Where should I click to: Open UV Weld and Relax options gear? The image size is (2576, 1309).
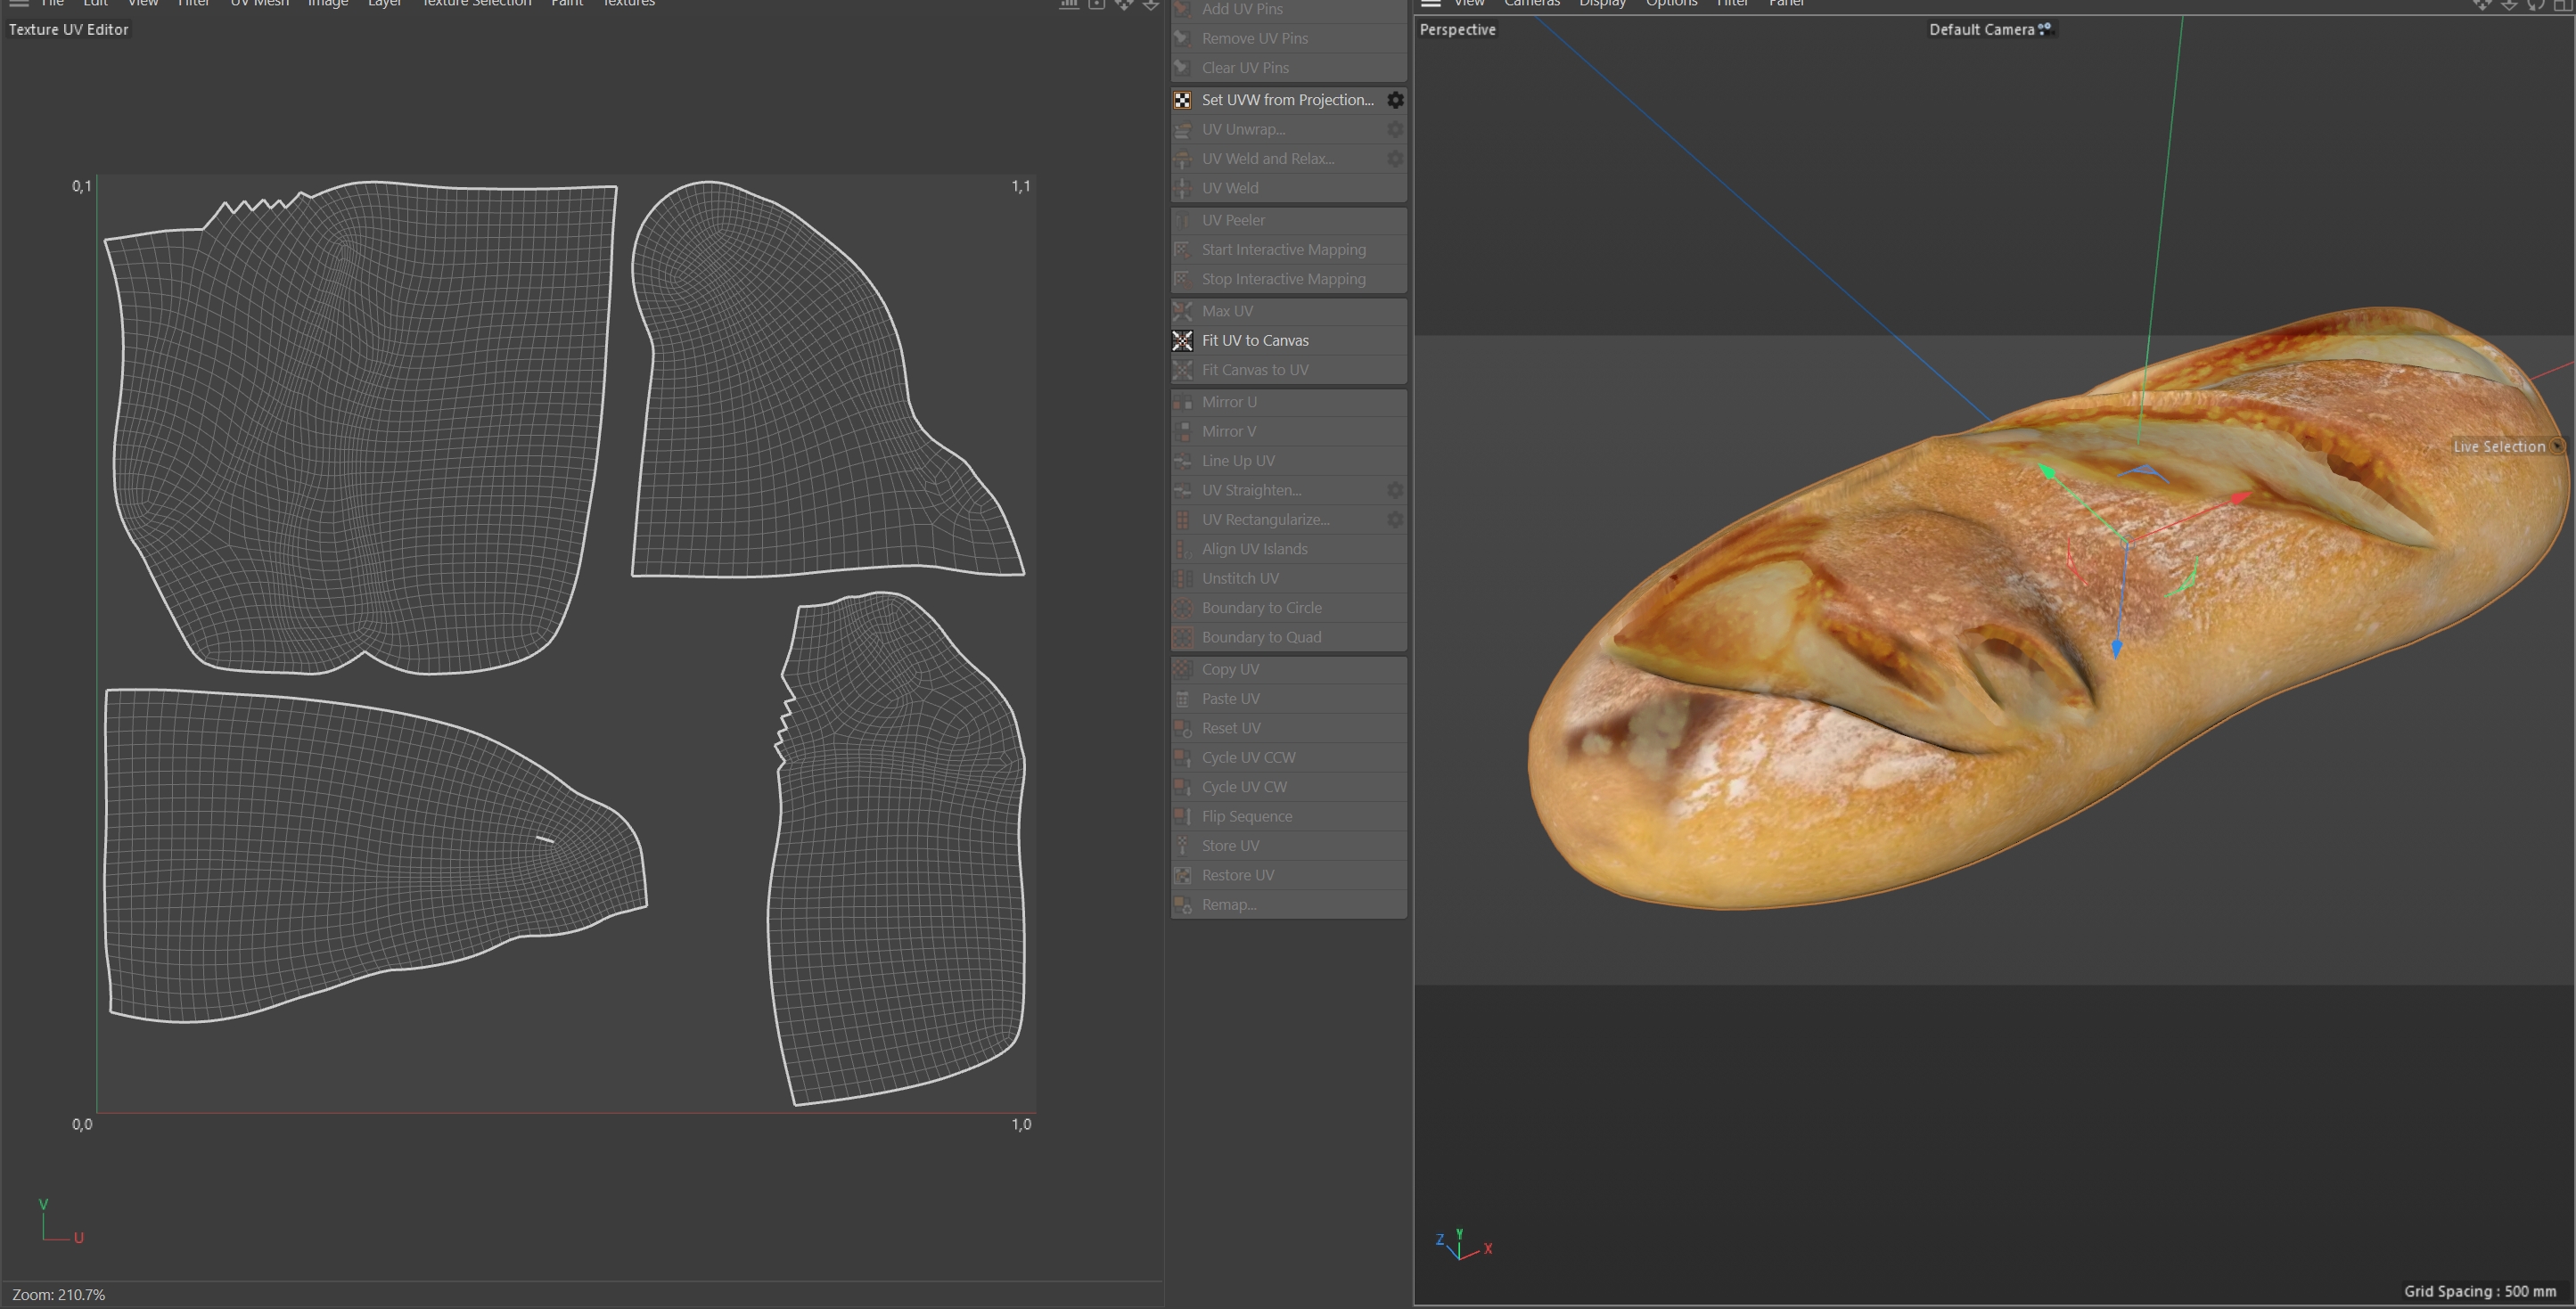point(1395,159)
